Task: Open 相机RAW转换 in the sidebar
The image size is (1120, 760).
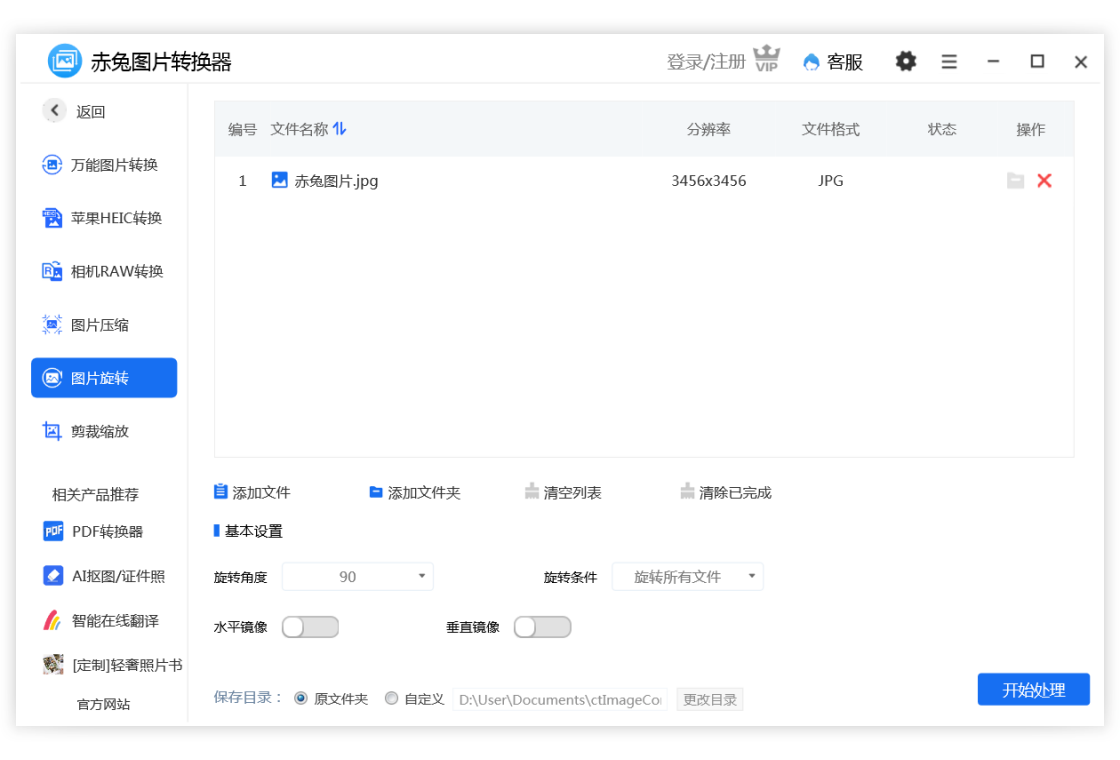Action: point(104,271)
